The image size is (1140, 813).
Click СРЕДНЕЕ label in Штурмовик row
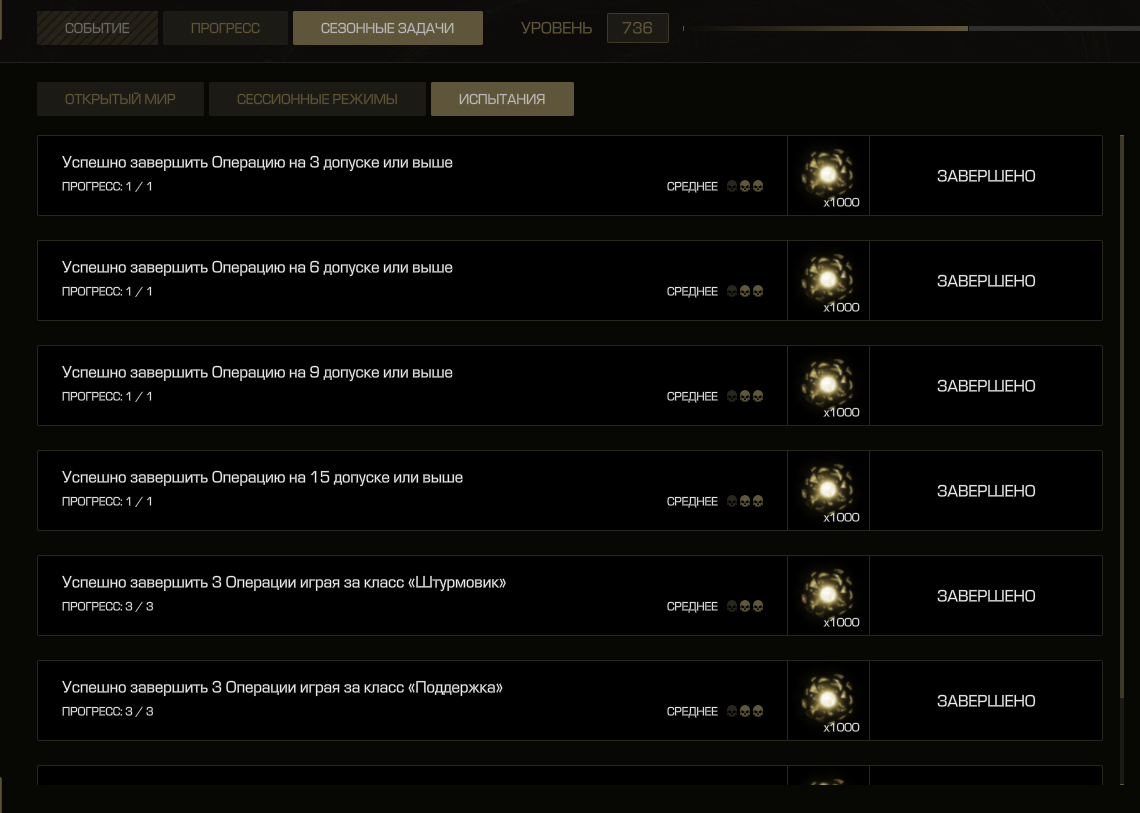pos(692,606)
